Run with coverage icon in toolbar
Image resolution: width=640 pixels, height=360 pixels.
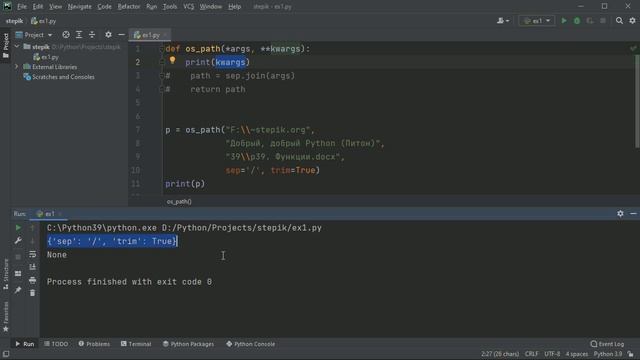590,20
